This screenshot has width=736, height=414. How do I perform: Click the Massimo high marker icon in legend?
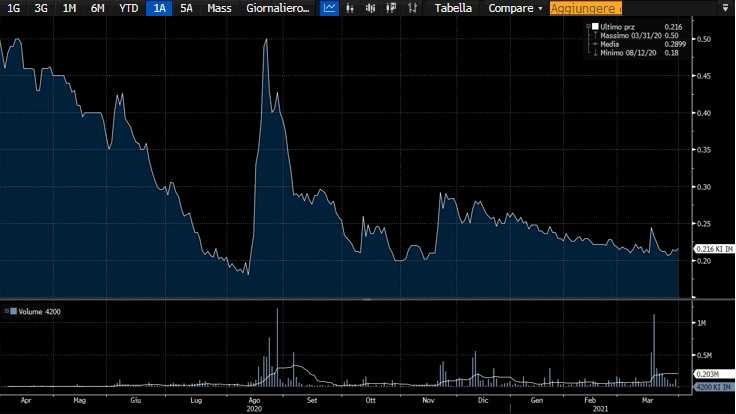pyautogui.click(x=595, y=35)
